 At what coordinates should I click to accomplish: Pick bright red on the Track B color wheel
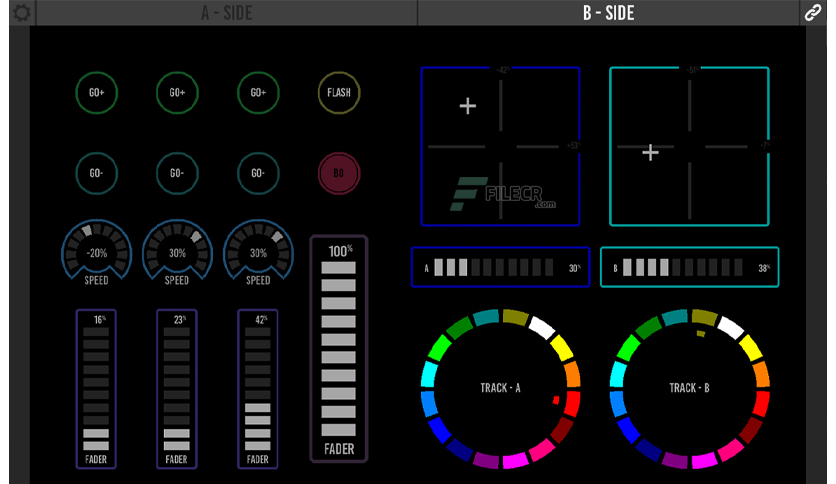[761, 404]
